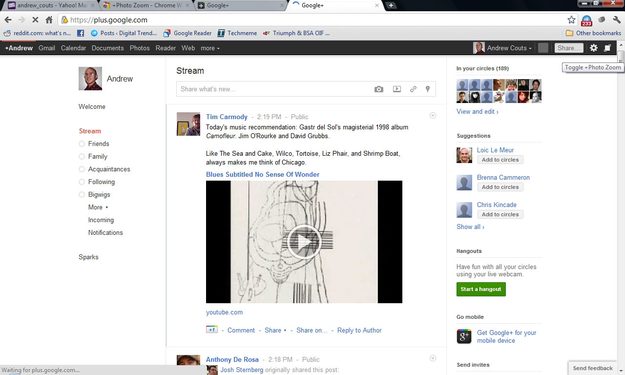Image resolution: width=625 pixels, height=375 pixels.
Task: Open Google+ settings gear icon
Action: [594, 48]
